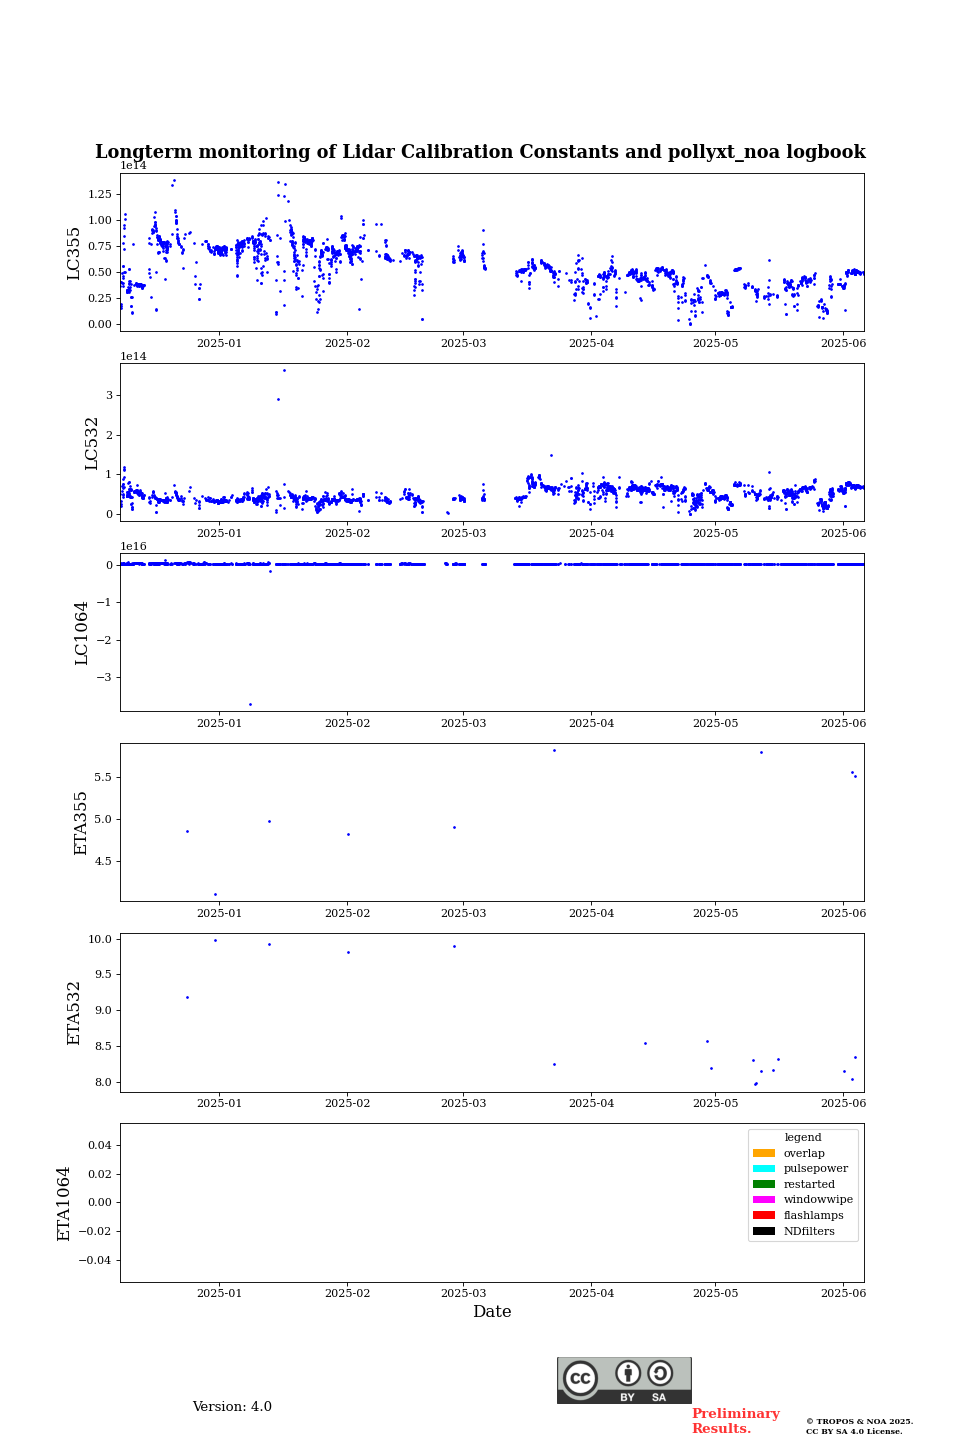
Task: Click the '0.04' tick on ETA1064 axis
Action: click(x=101, y=1145)
